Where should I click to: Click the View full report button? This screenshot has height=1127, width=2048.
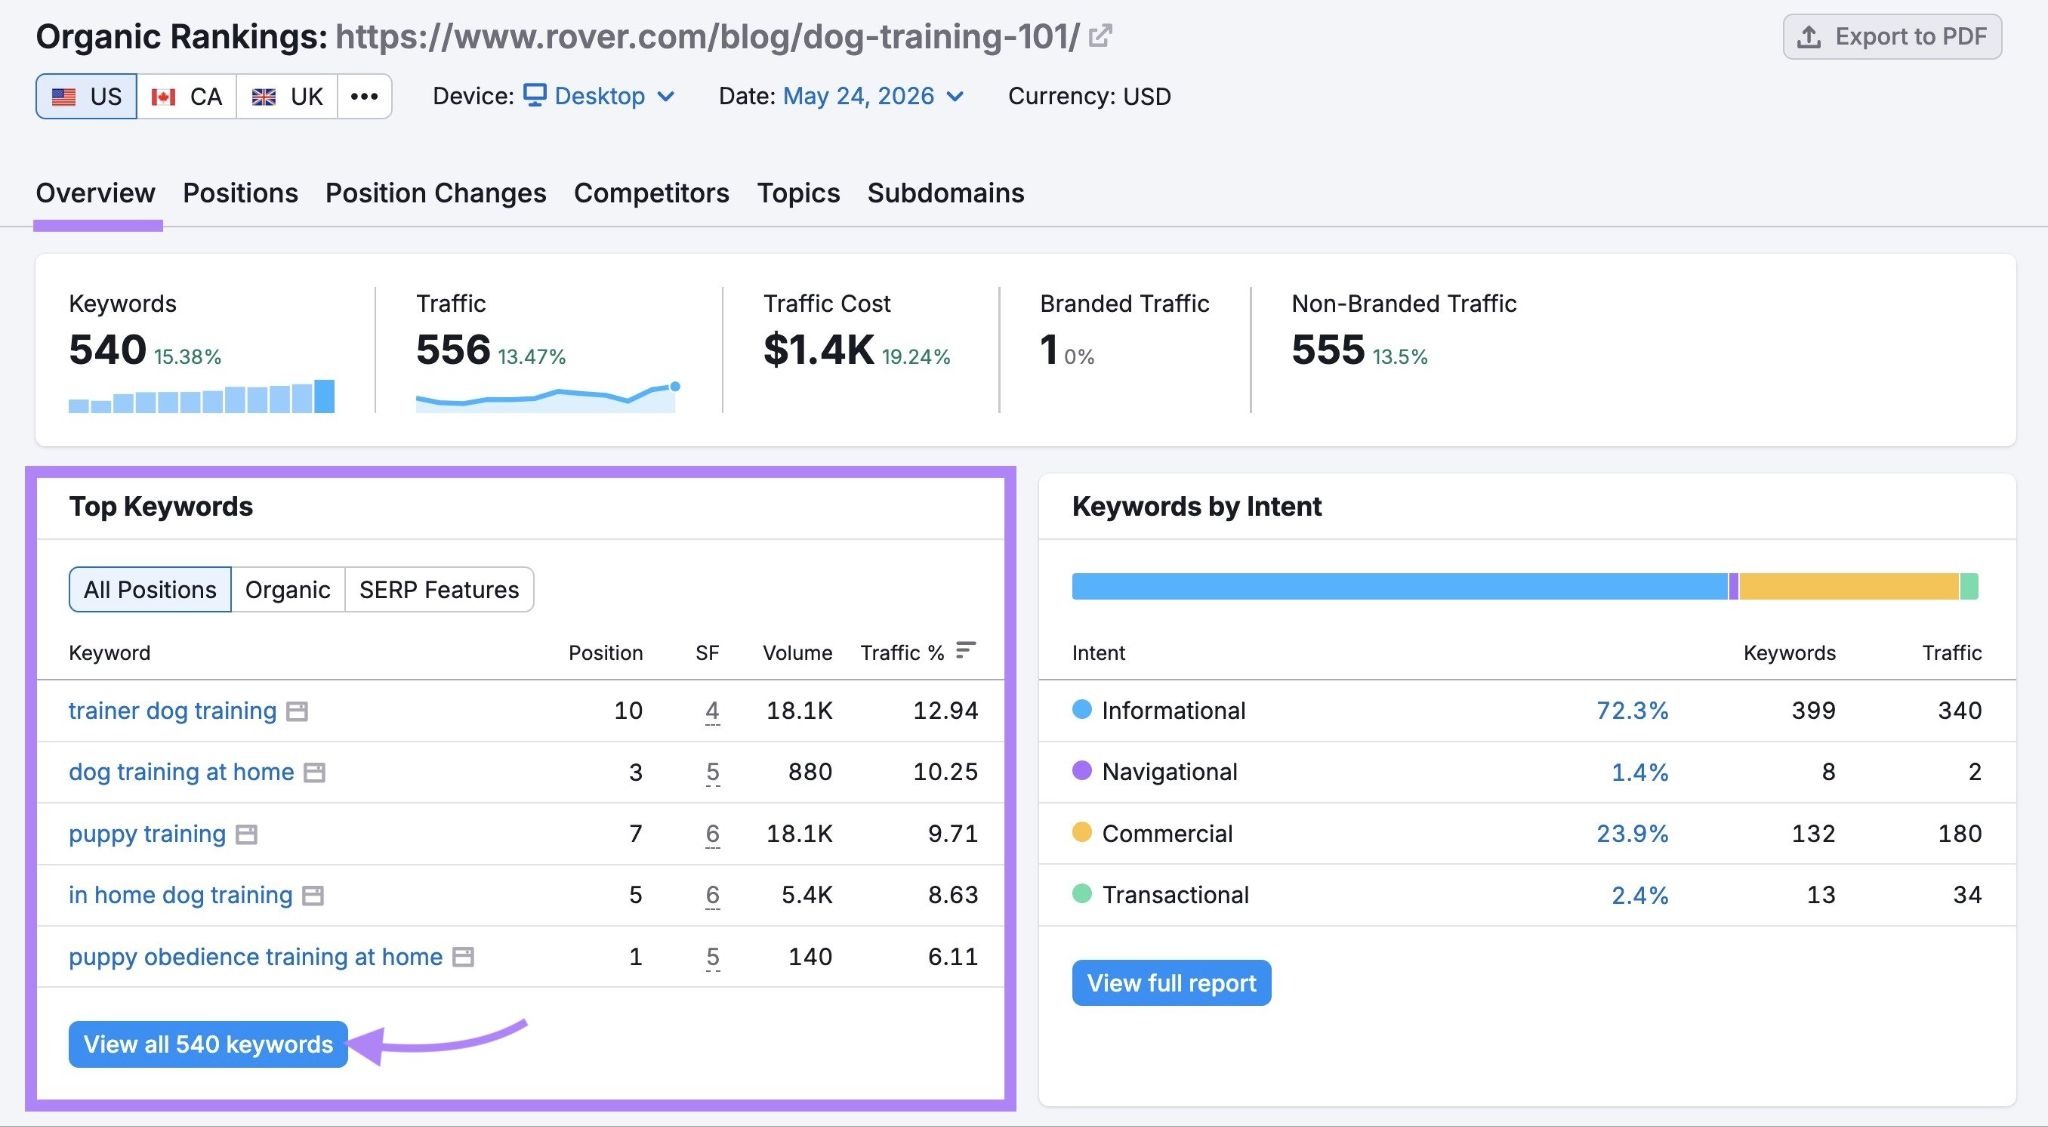click(1171, 983)
